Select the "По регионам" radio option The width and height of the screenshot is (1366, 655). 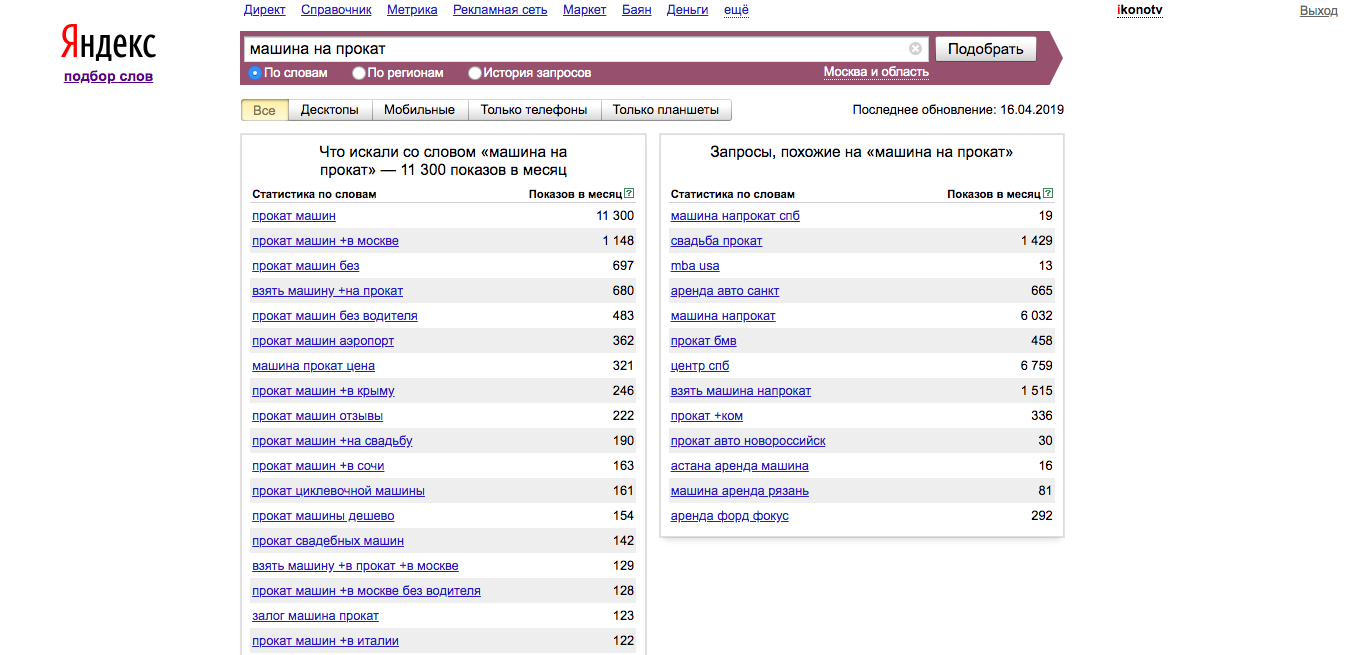point(359,73)
